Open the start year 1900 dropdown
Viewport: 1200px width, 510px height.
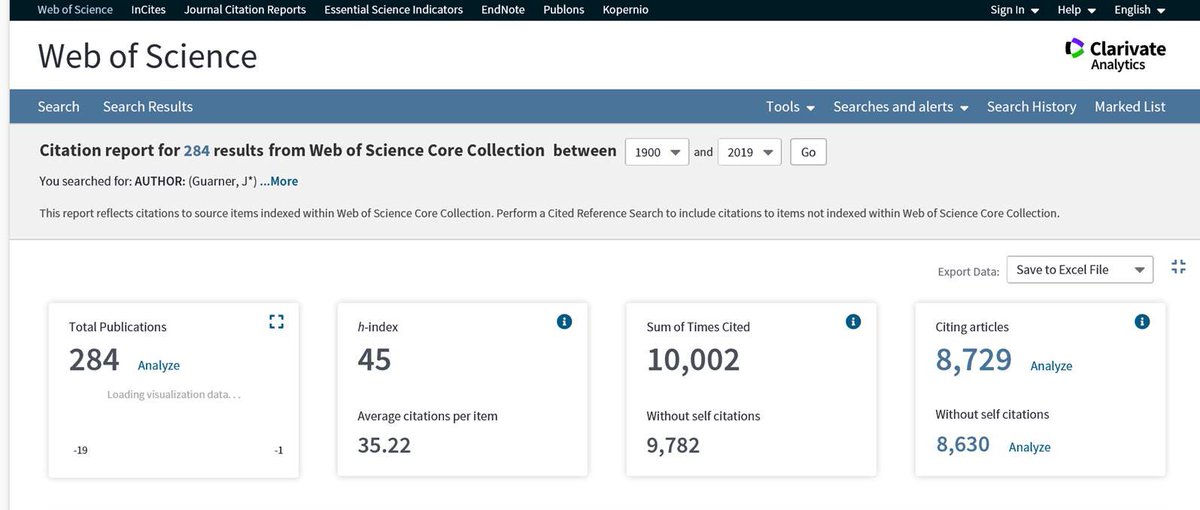[657, 152]
